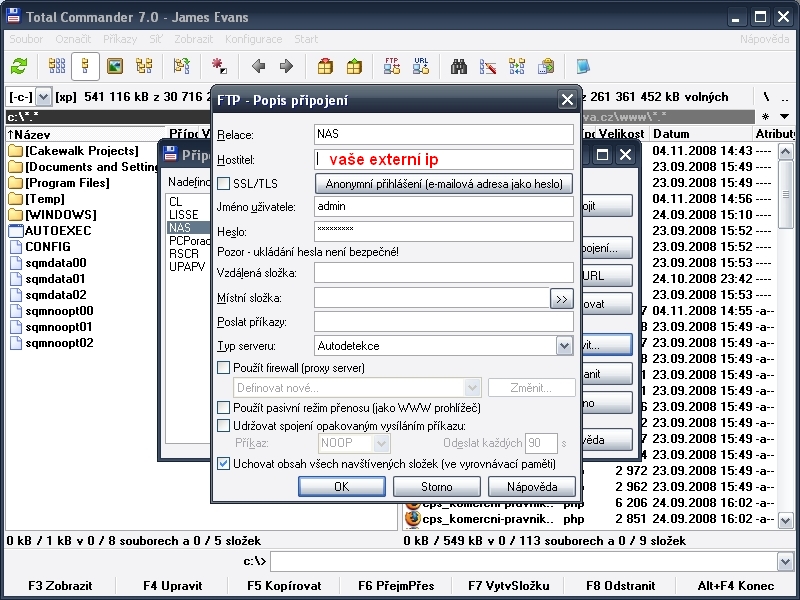Expand the command line history dropdown
800x600 pixels.
(785, 562)
